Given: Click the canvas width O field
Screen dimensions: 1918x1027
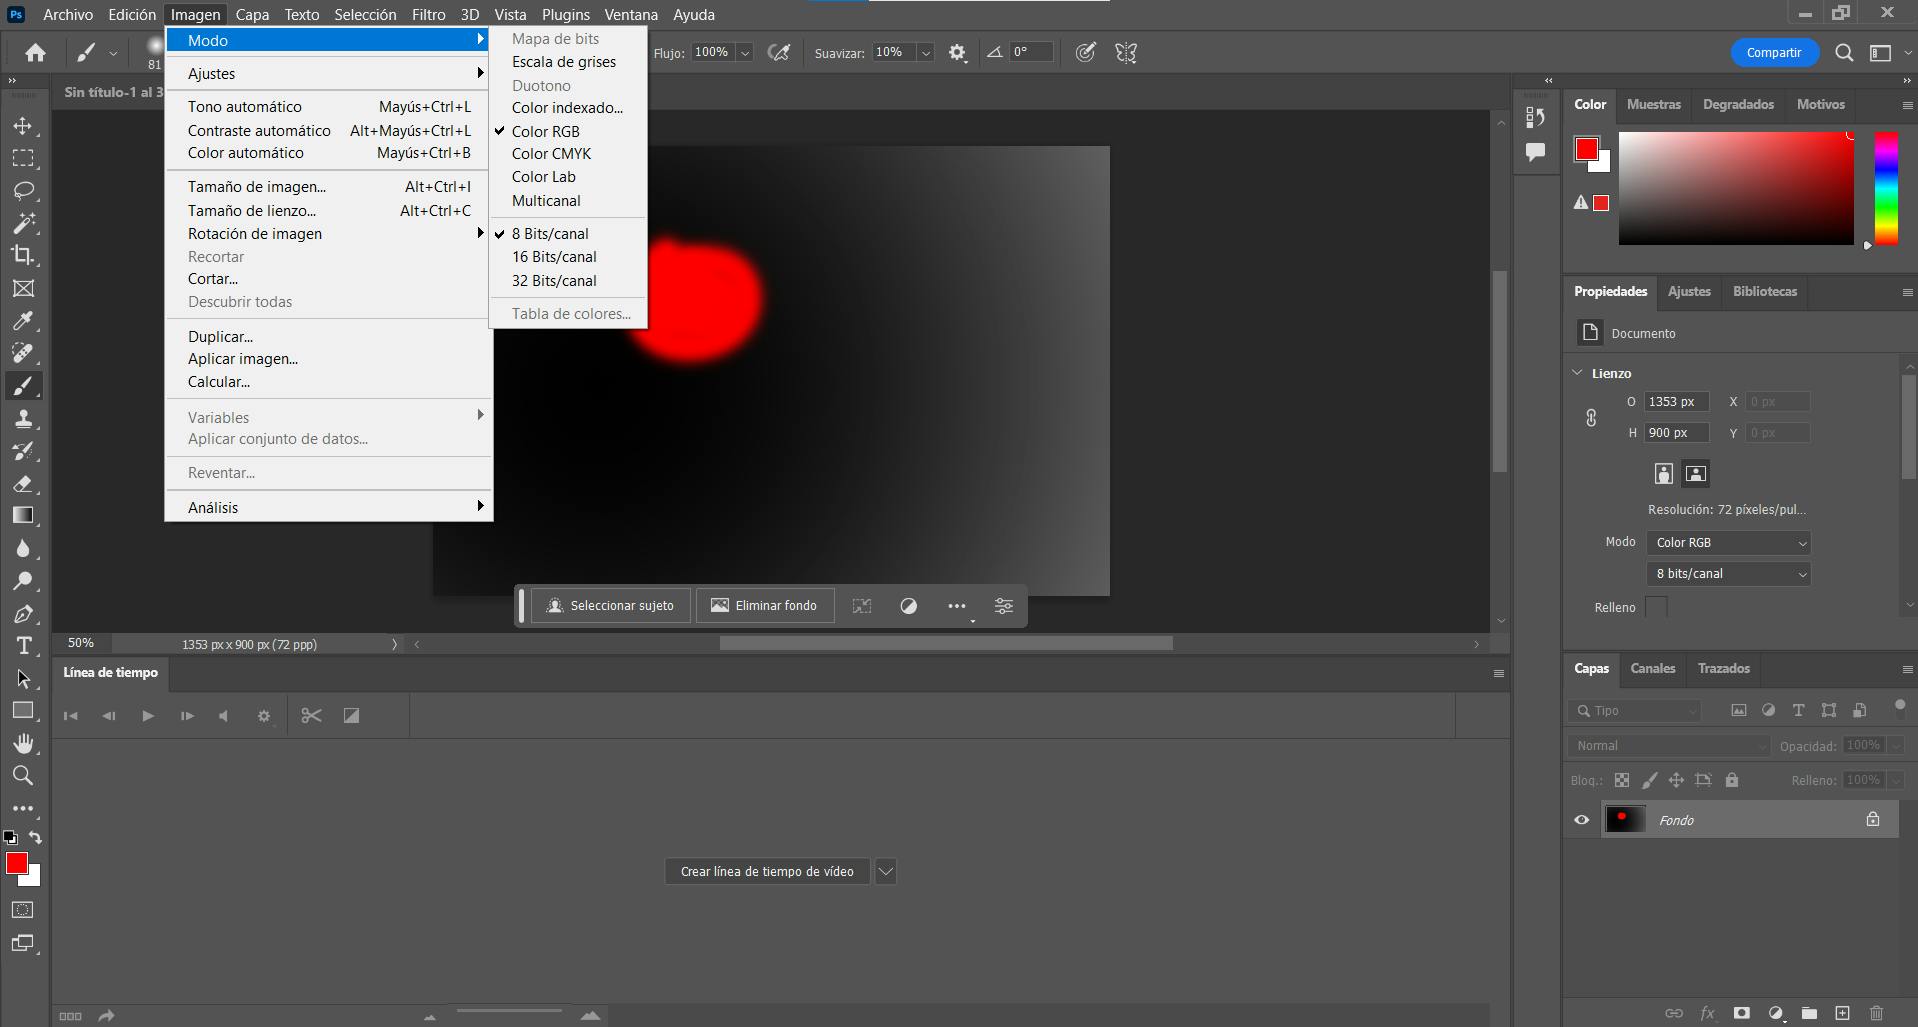Looking at the screenshot, I should (x=1676, y=402).
